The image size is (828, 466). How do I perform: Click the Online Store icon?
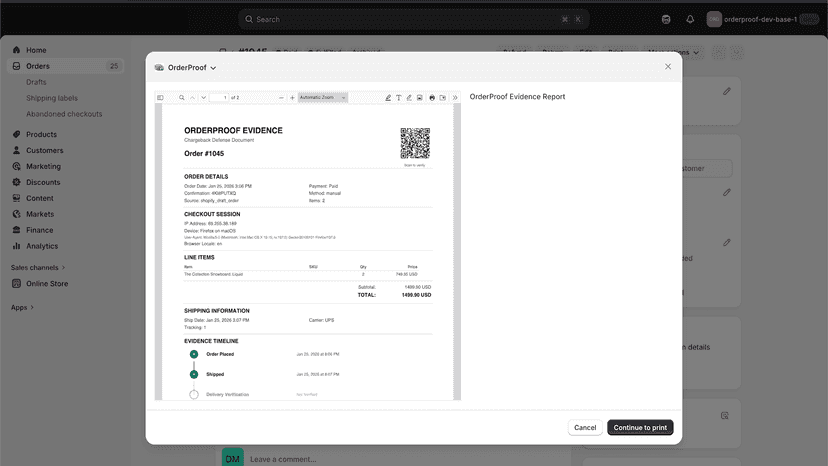(x=16, y=283)
